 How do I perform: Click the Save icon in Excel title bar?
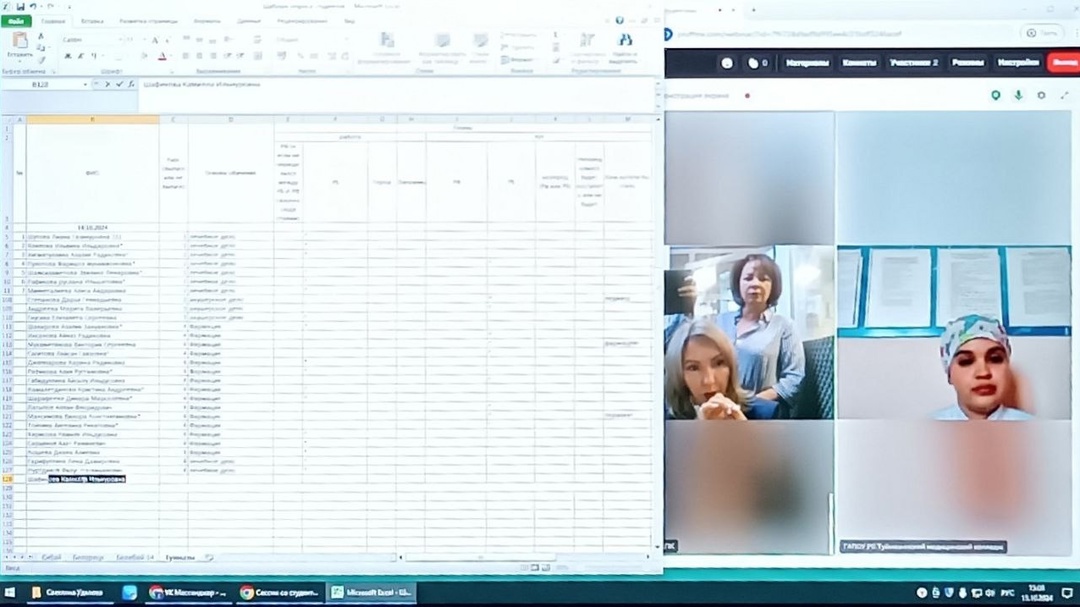(x=20, y=6)
